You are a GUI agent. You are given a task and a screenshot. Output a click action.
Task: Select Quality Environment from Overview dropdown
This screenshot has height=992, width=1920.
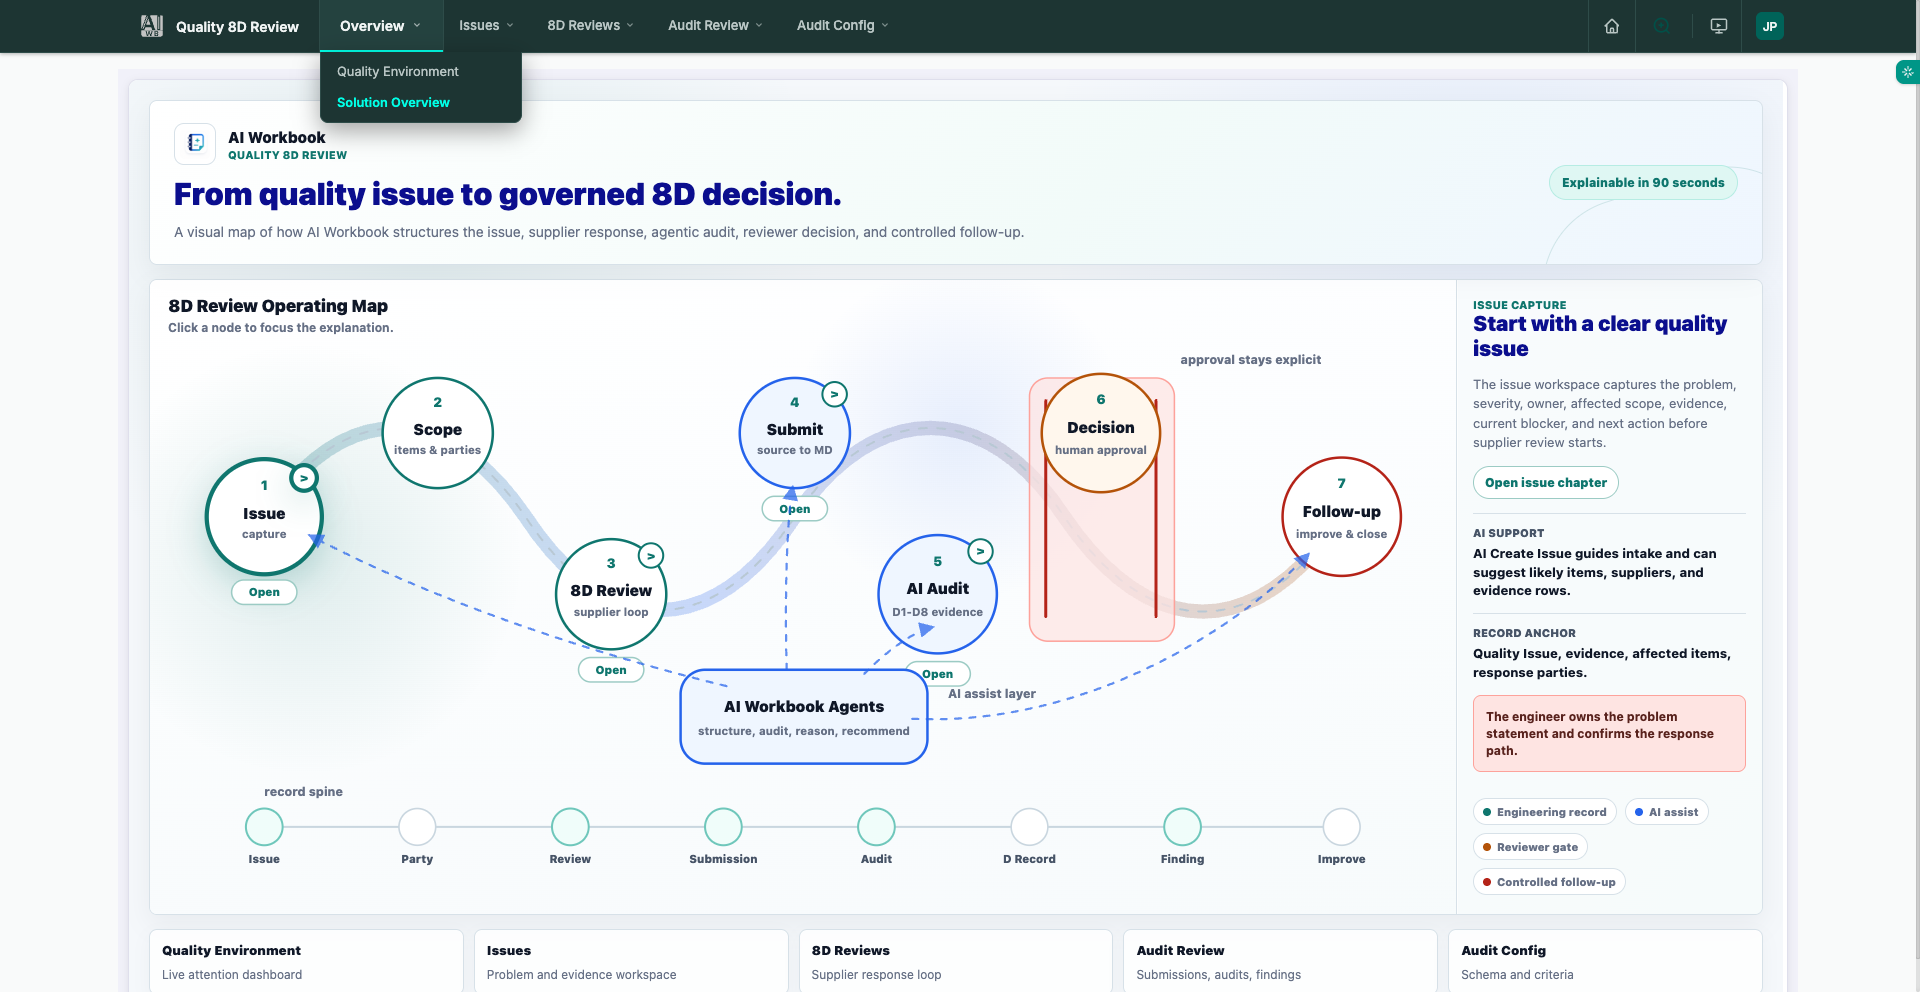398,71
